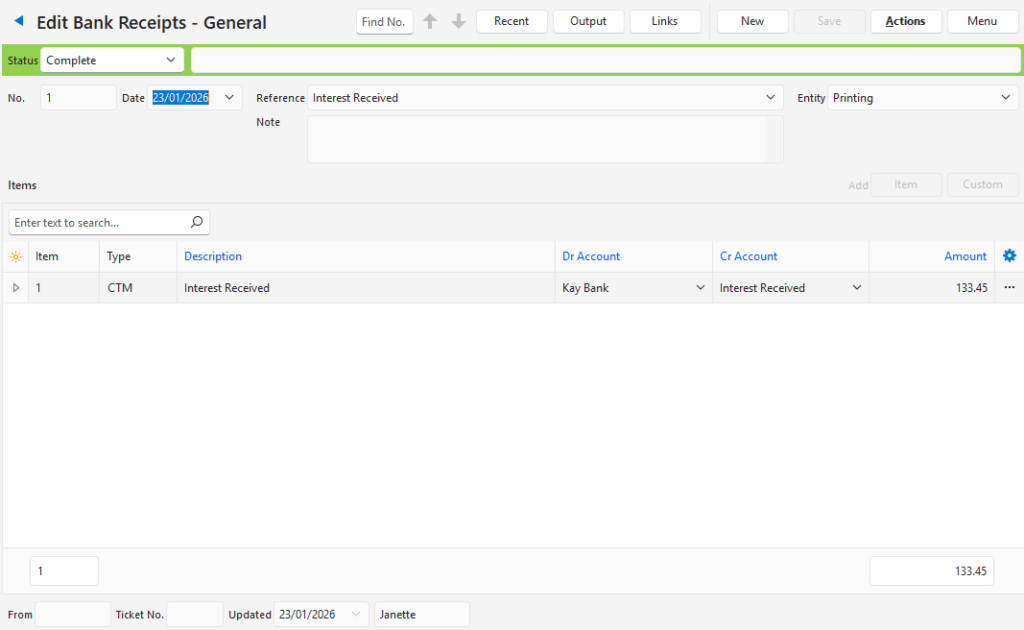1024x630 pixels.
Task: Expand Cr Account Interest Received dropdown
Action: [x=856, y=288]
